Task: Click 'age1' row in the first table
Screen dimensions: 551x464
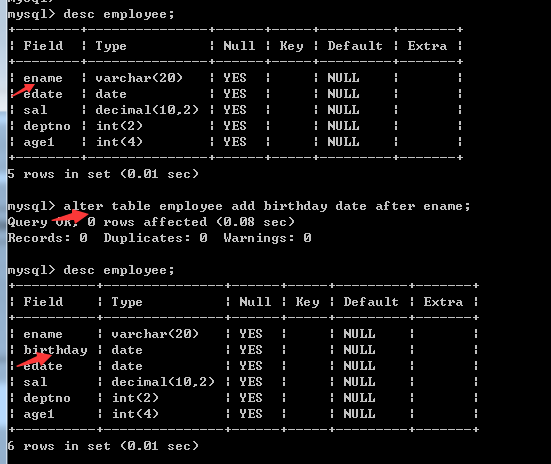Action: [235, 142]
